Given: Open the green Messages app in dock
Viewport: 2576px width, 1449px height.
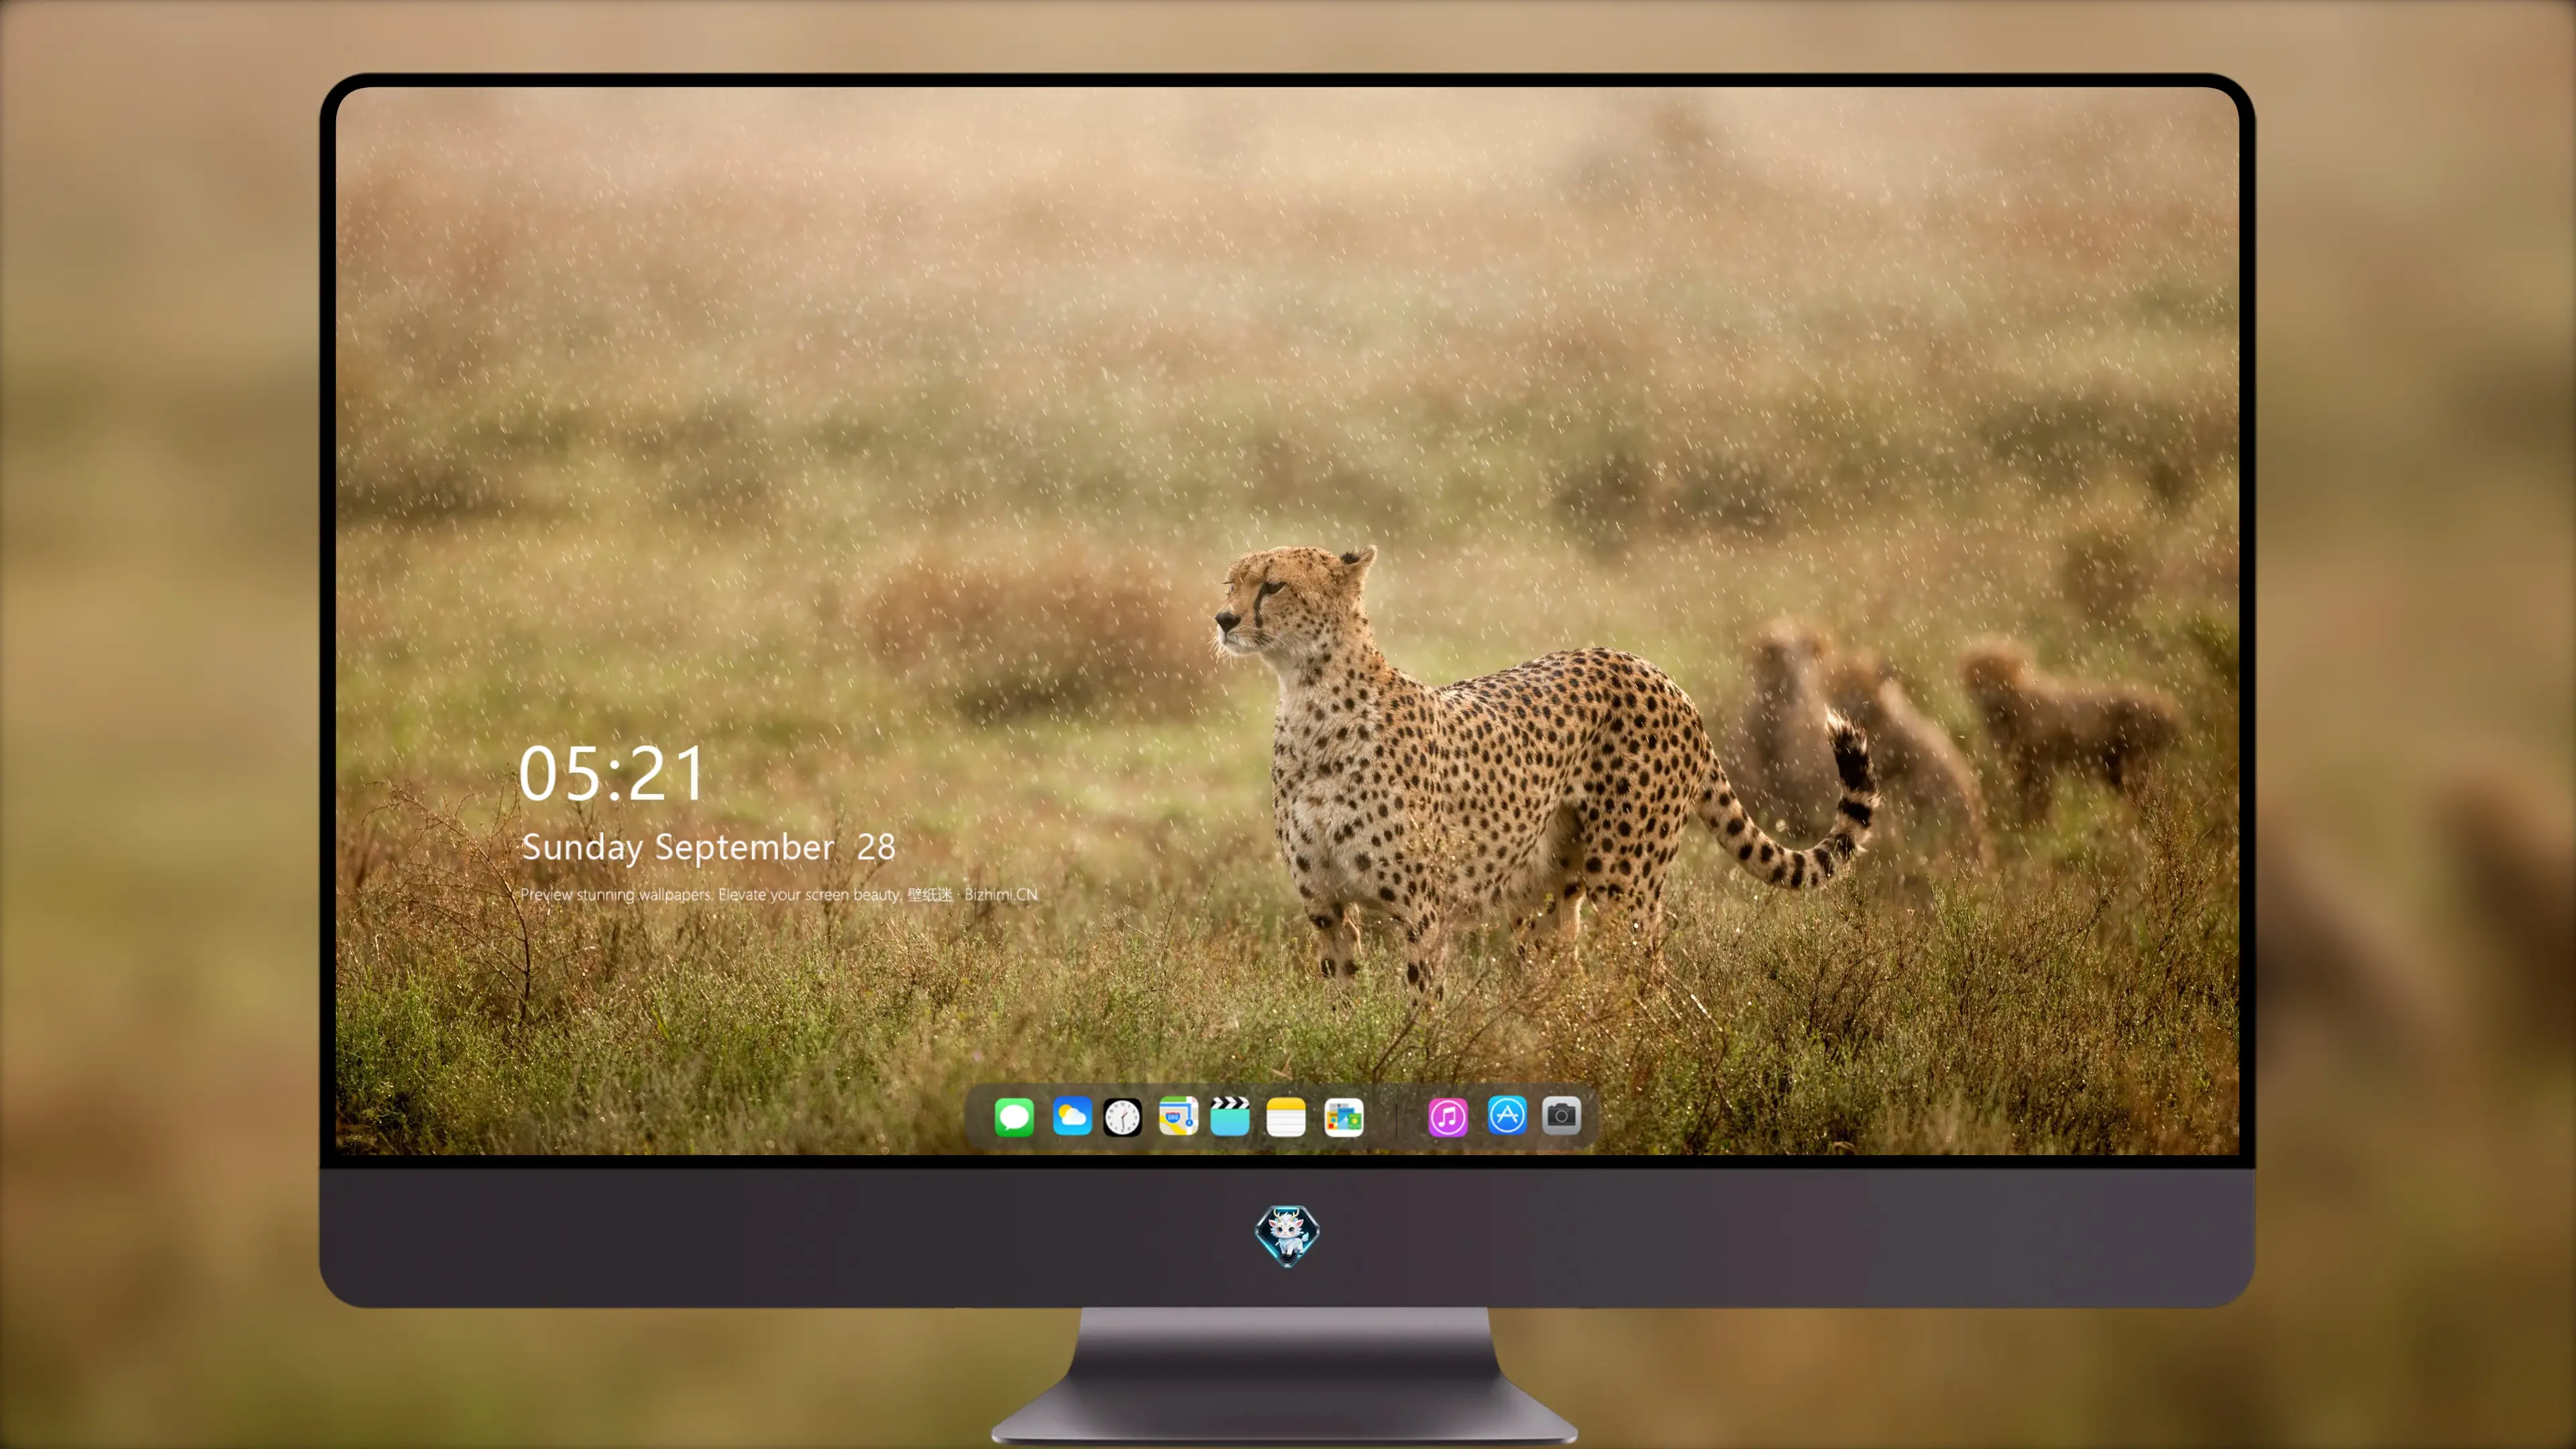Looking at the screenshot, I should (1014, 1117).
